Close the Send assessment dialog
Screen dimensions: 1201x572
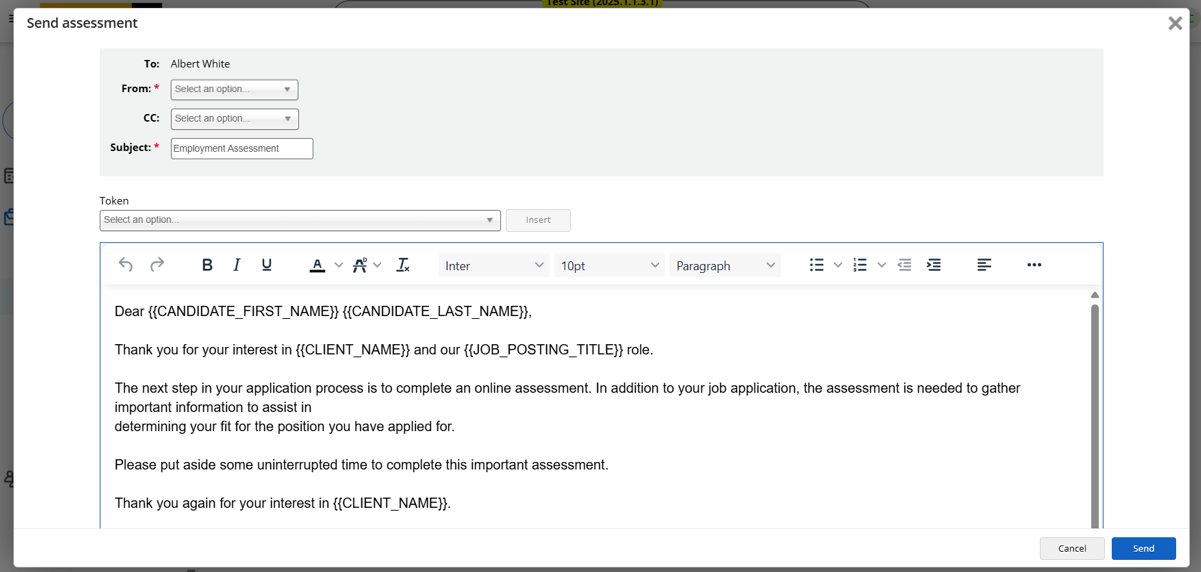1175,23
